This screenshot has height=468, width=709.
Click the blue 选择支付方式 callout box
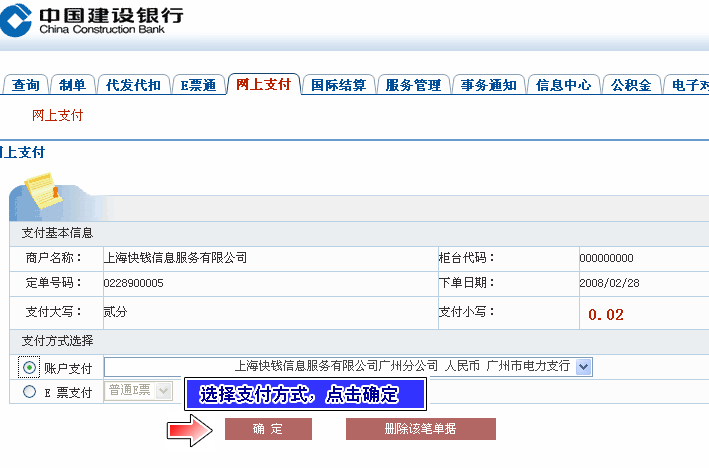pyautogui.click(x=306, y=394)
